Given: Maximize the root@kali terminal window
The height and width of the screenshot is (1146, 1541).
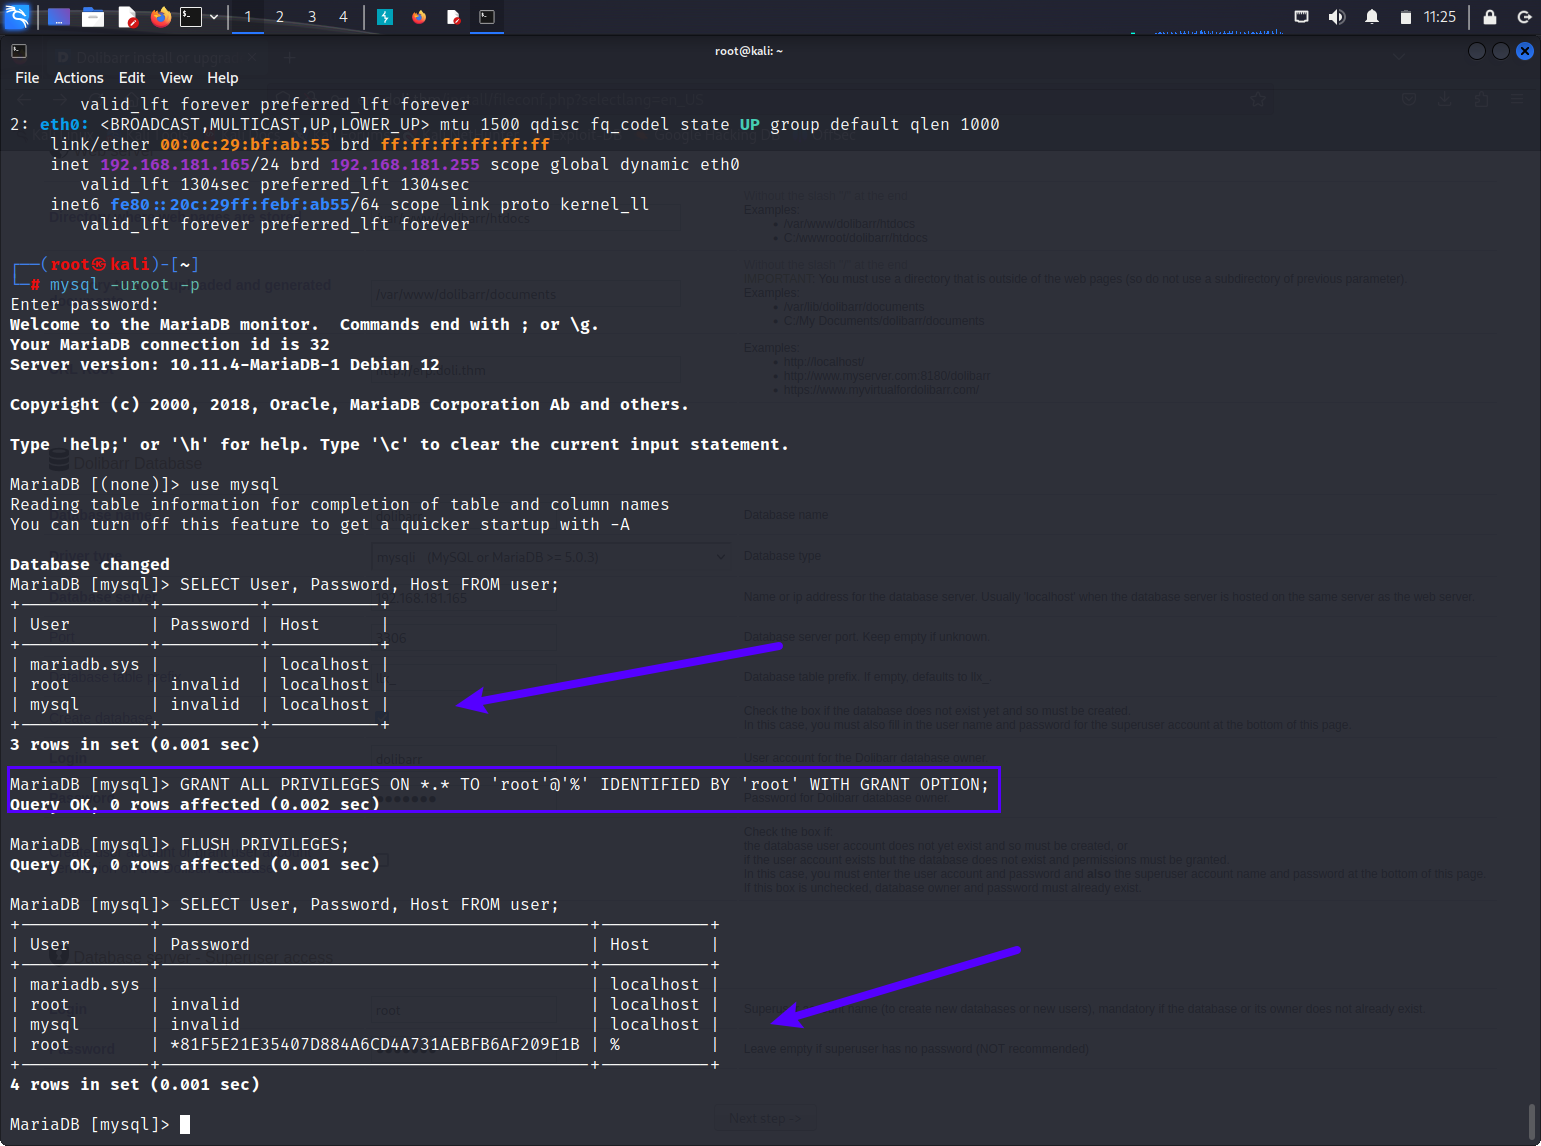Looking at the screenshot, I should (1501, 51).
